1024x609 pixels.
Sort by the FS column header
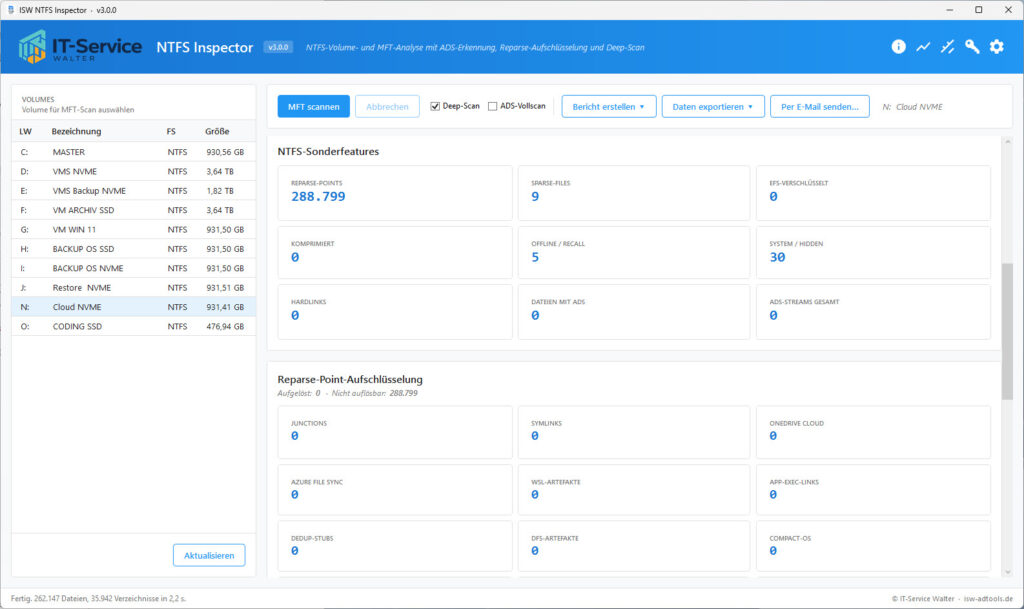pos(171,131)
